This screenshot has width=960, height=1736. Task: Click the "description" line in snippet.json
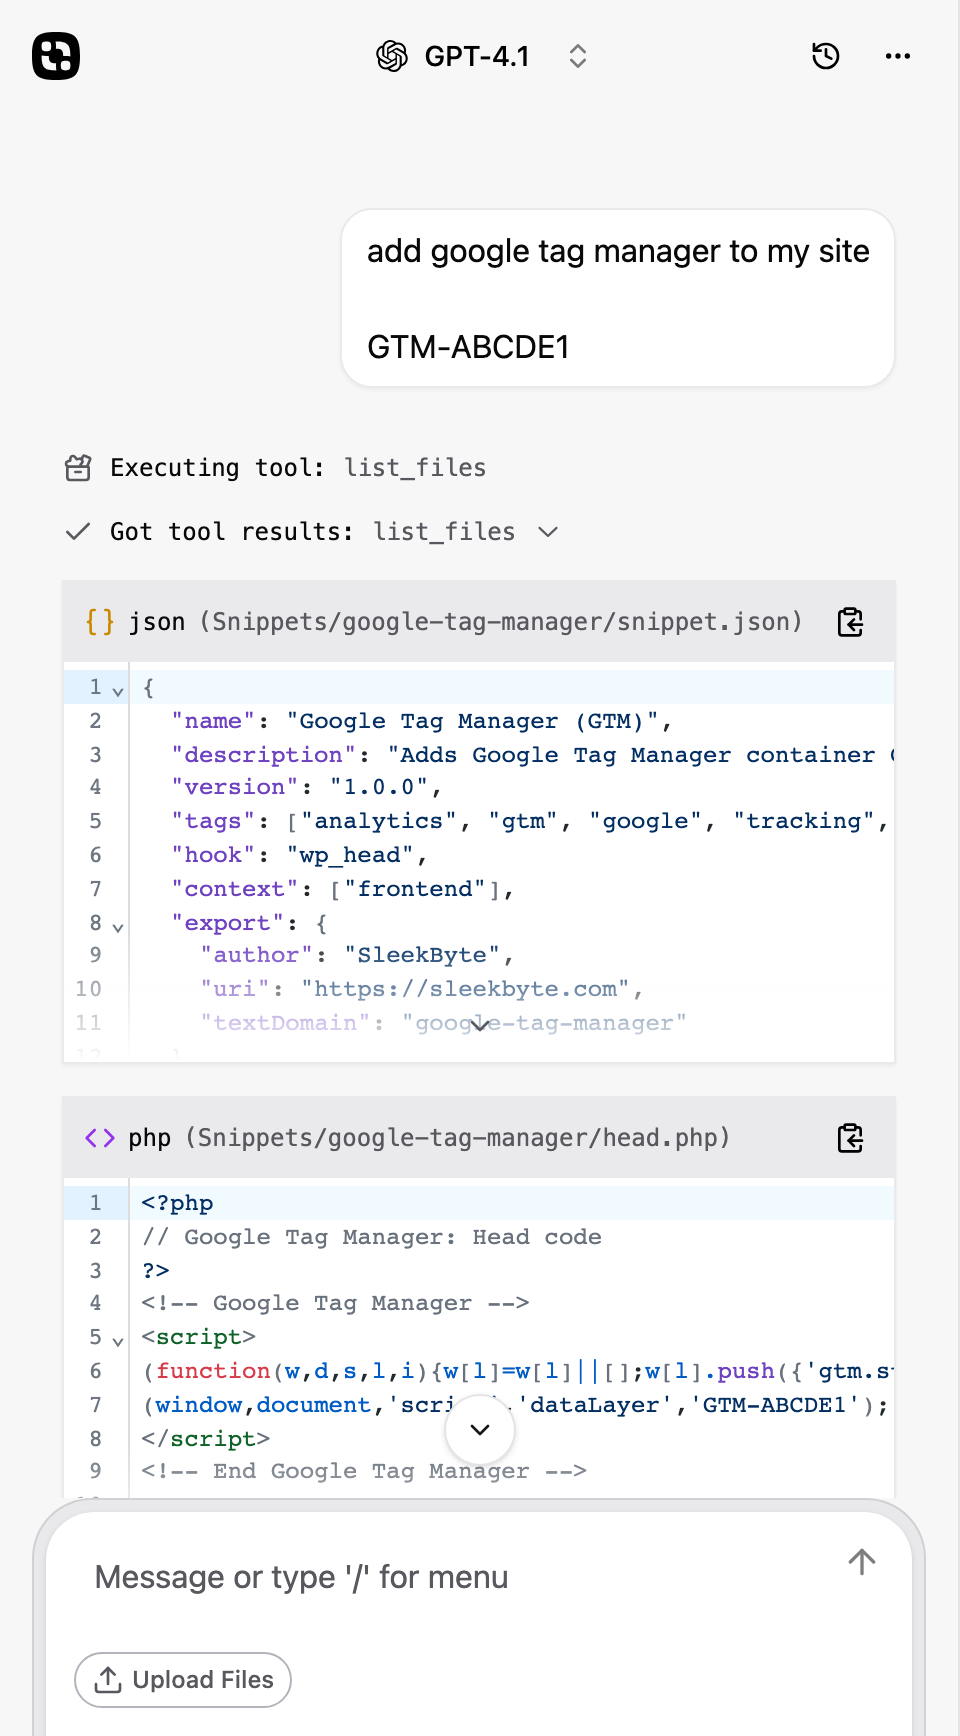532,756
